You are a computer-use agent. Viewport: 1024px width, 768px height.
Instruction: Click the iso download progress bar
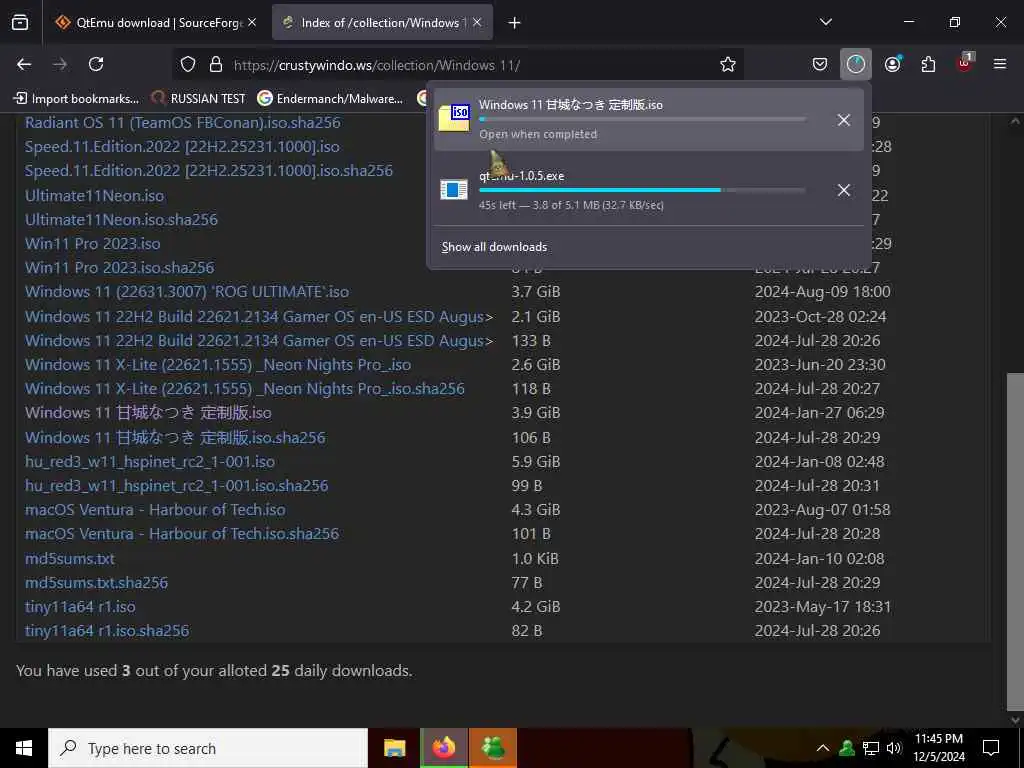coord(642,119)
